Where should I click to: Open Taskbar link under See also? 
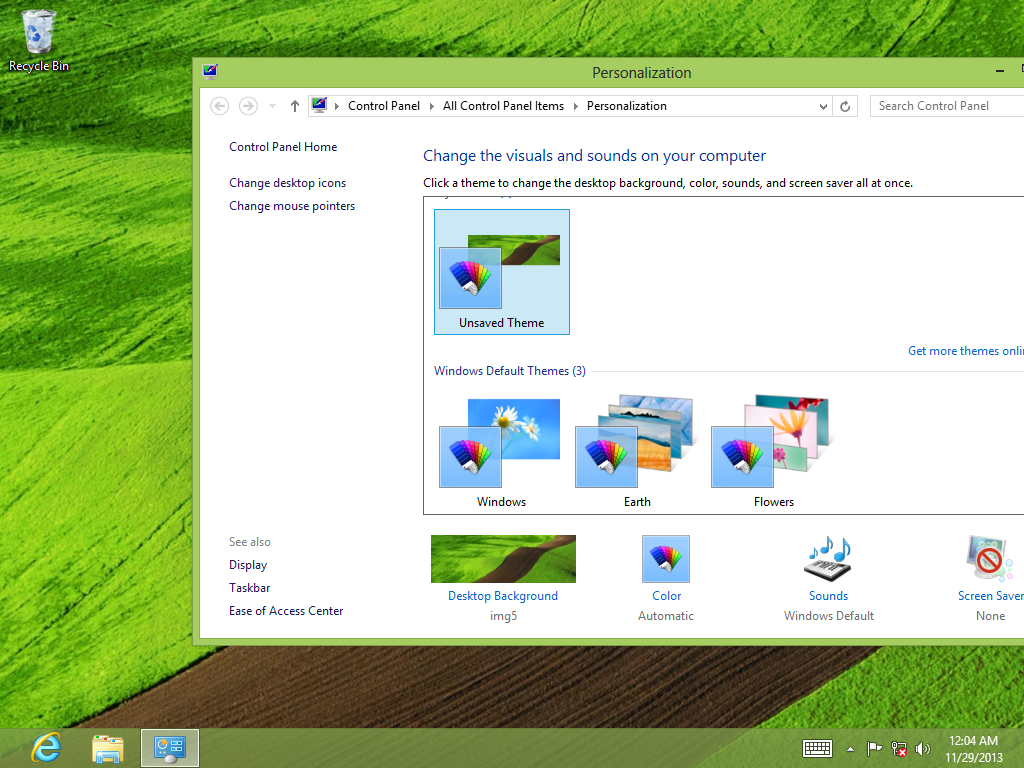coord(249,588)
